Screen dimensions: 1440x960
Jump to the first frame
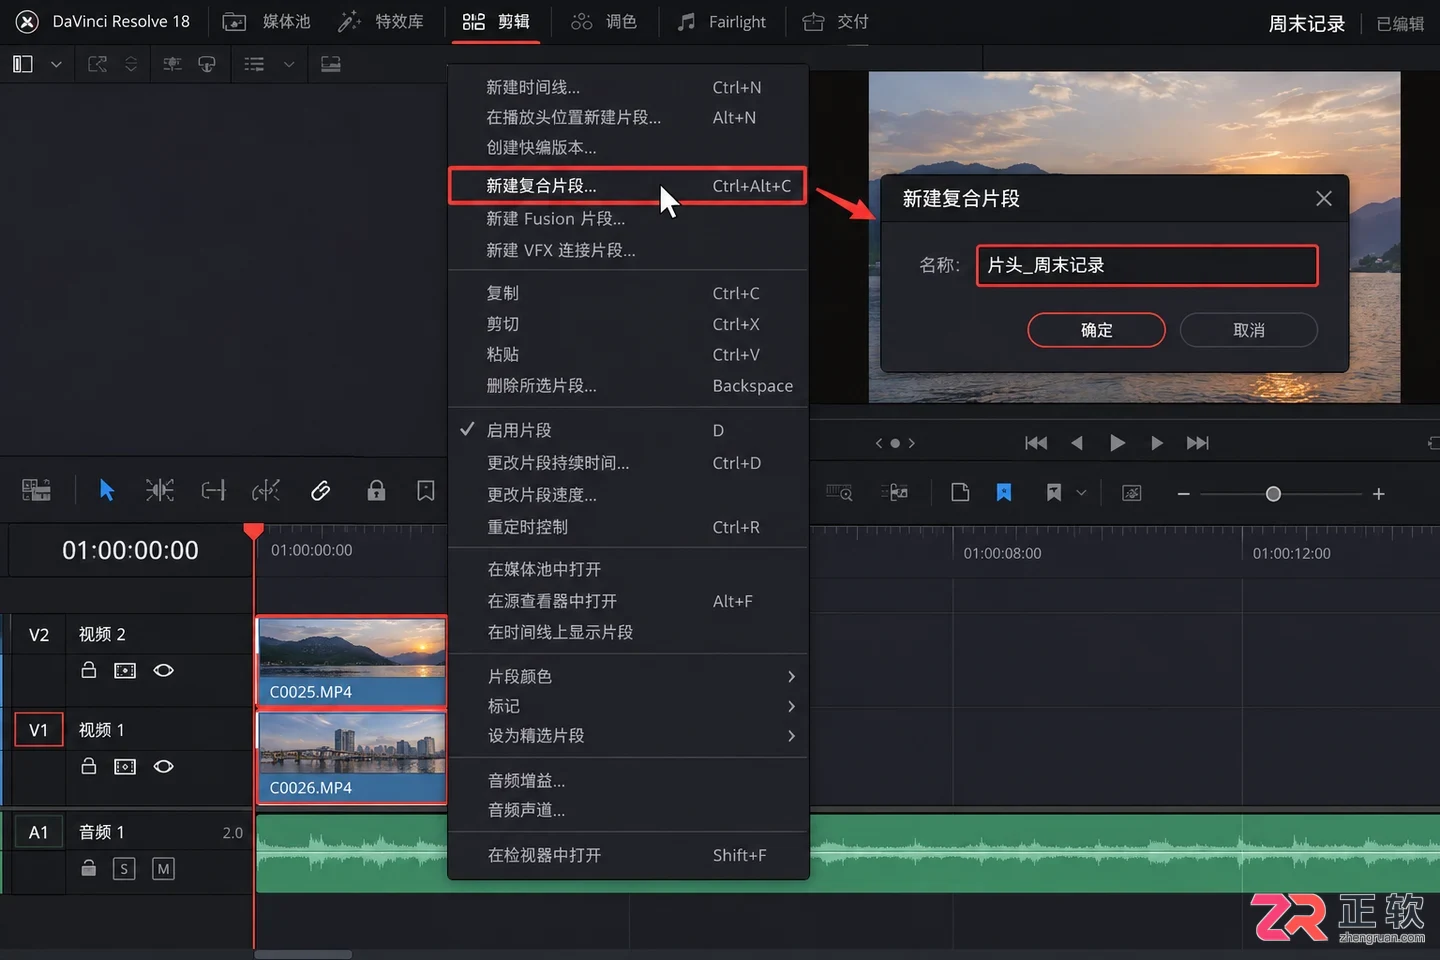(x=1036, y=443)
